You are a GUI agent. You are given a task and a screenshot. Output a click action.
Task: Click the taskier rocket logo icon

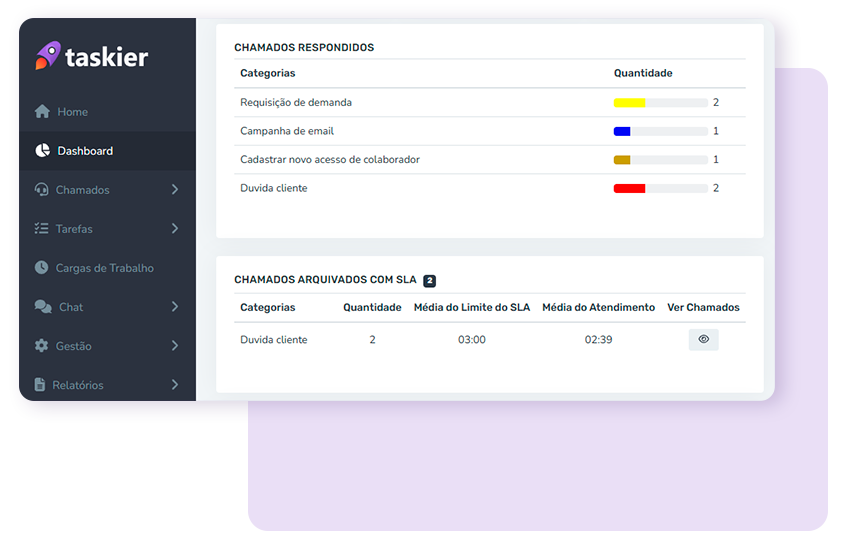47,56
